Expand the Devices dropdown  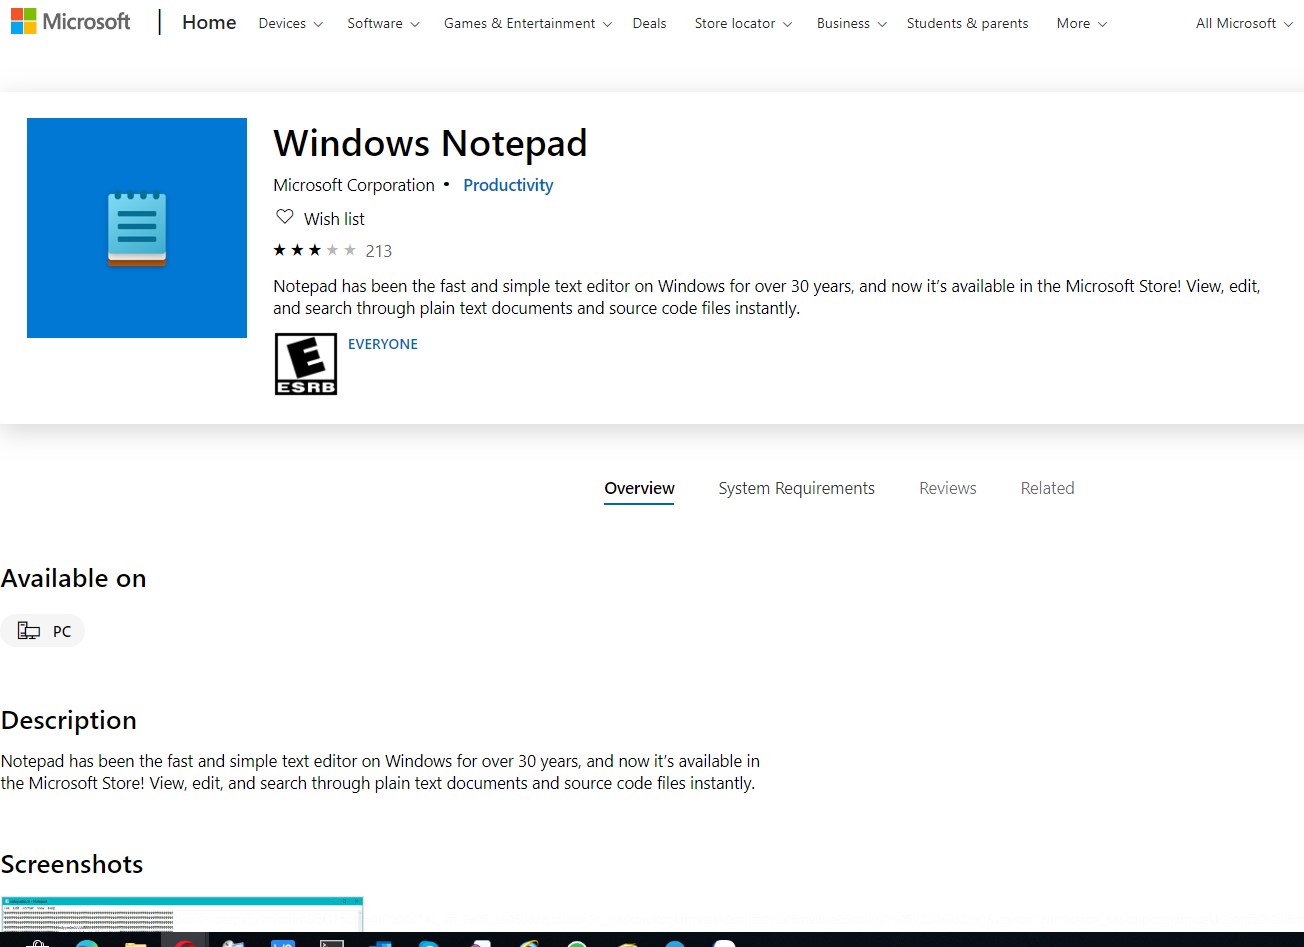point(289,23)
